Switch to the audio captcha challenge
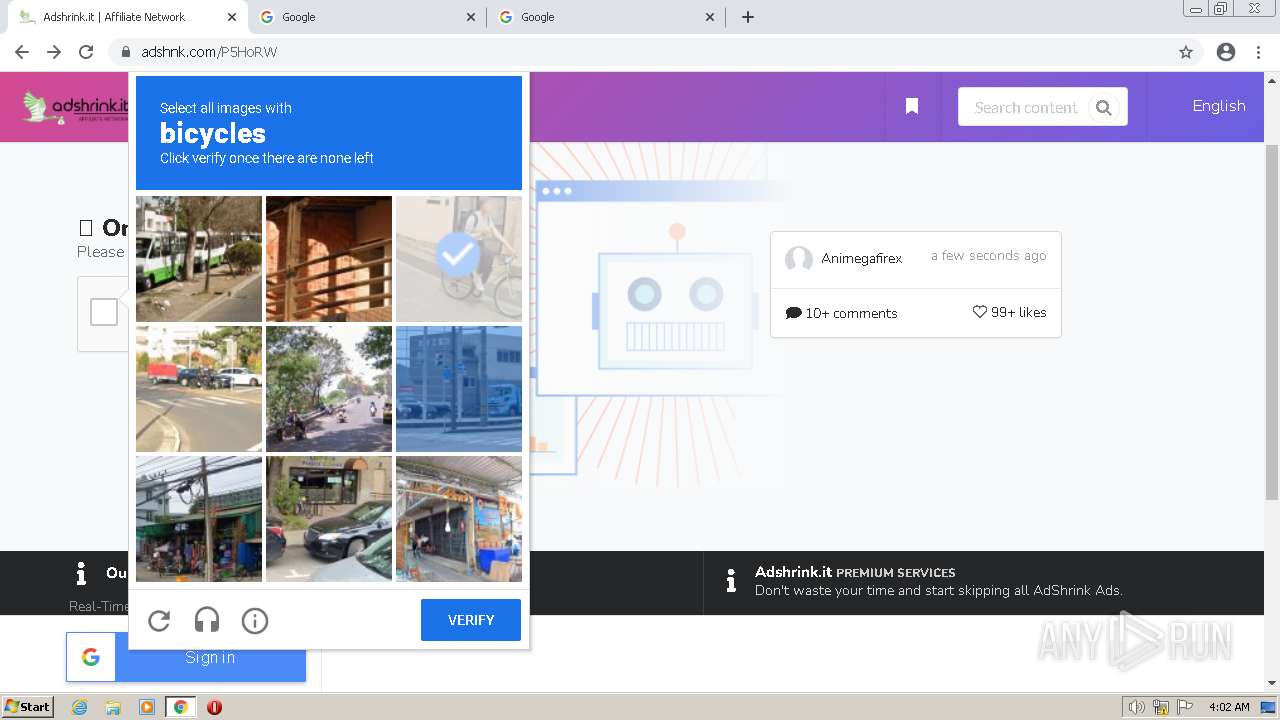1280x720 pixels. tap(207, 621)
